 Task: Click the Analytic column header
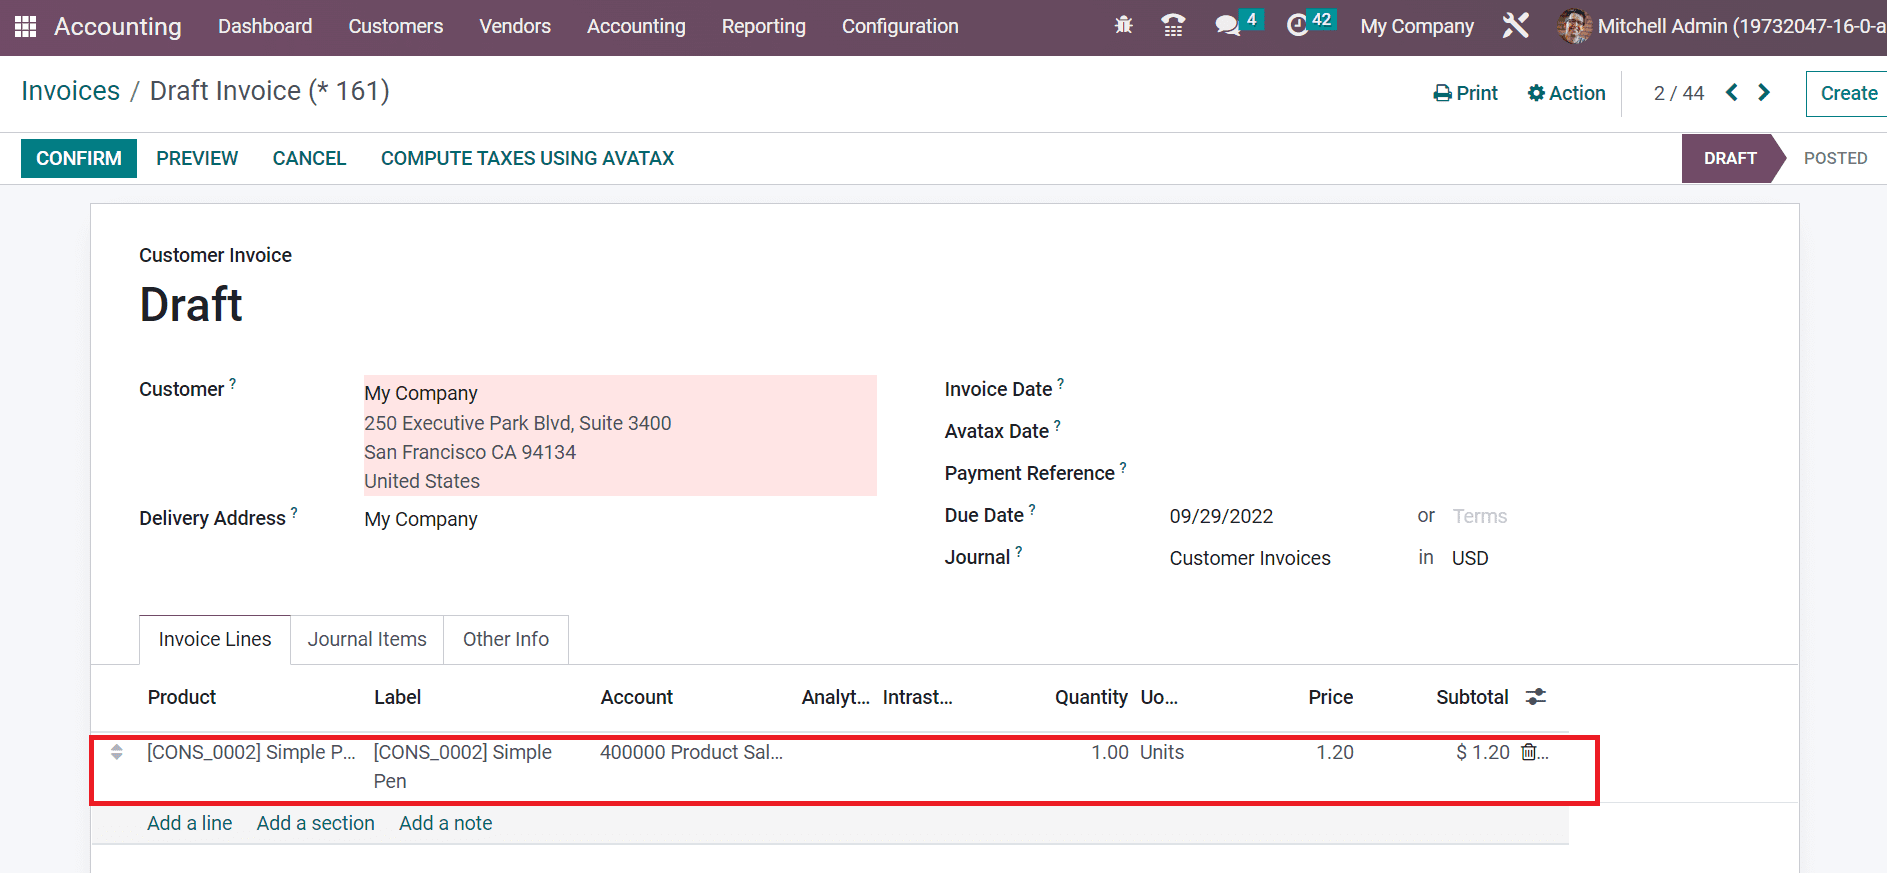(836, 697)
